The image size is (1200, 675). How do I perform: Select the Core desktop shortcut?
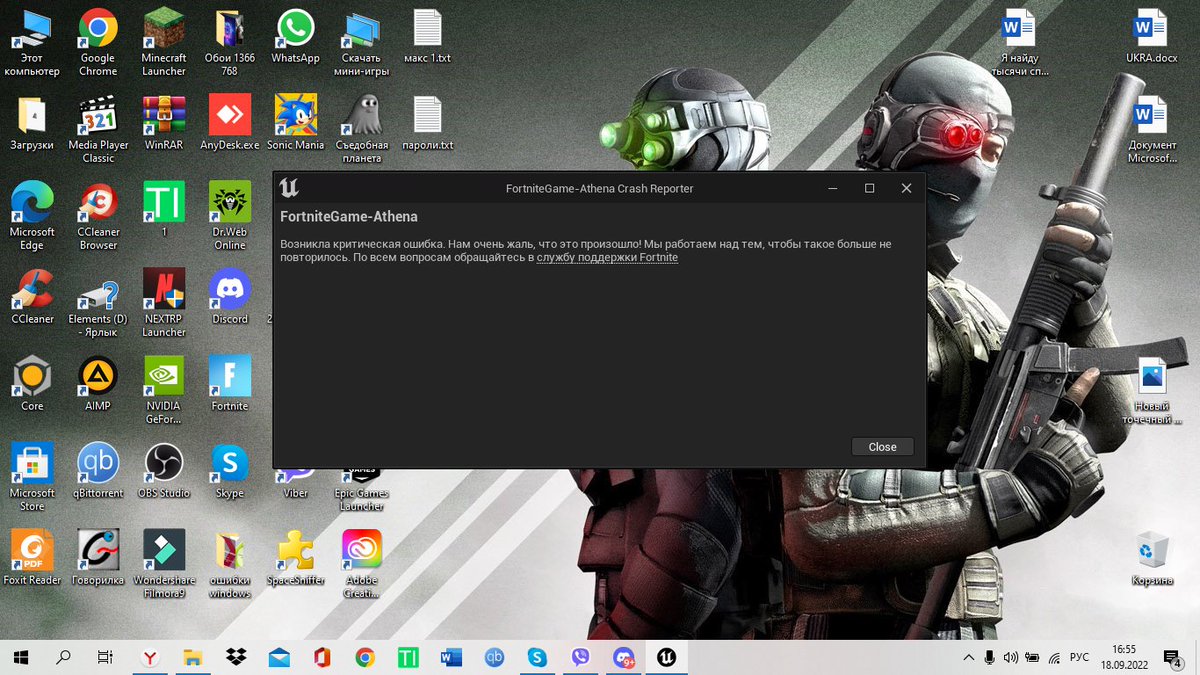click(32, 384)
